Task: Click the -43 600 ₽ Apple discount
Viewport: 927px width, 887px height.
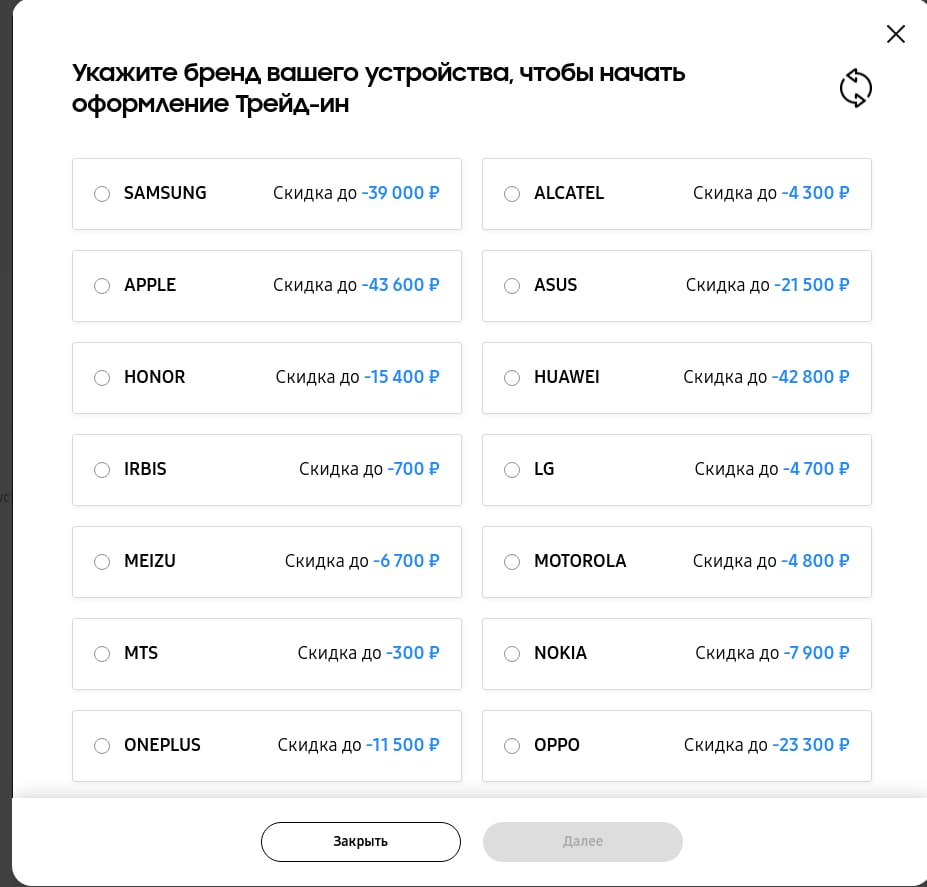Action: tap(400, 285)
